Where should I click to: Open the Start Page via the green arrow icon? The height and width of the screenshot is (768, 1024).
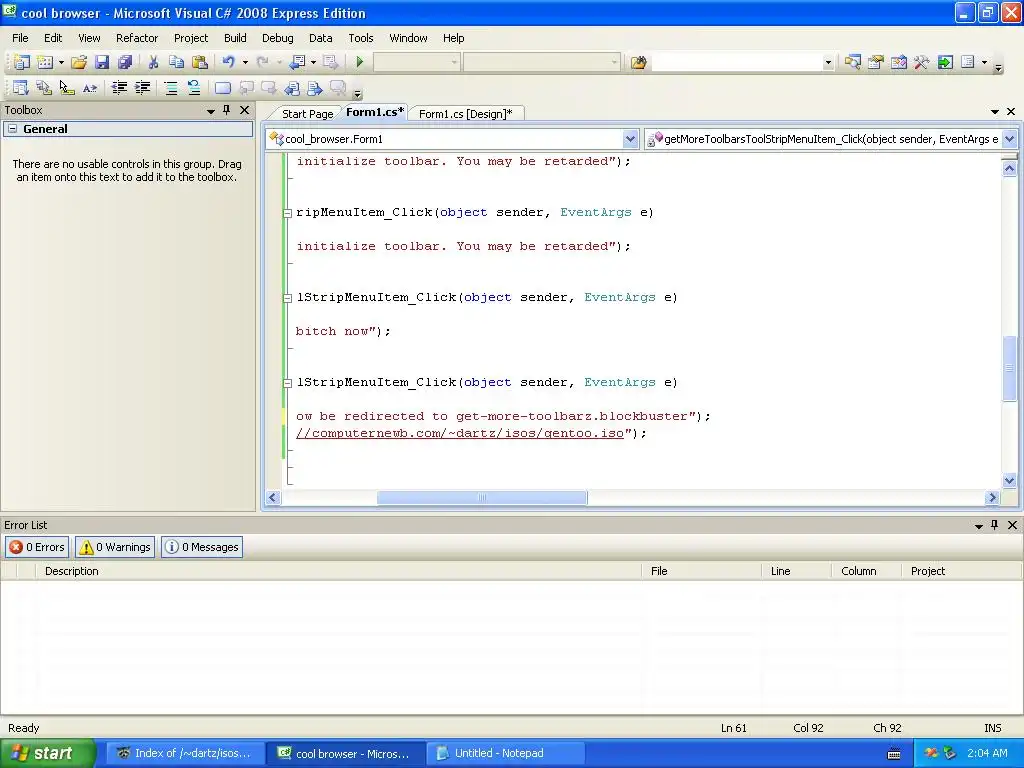(945, 62)
